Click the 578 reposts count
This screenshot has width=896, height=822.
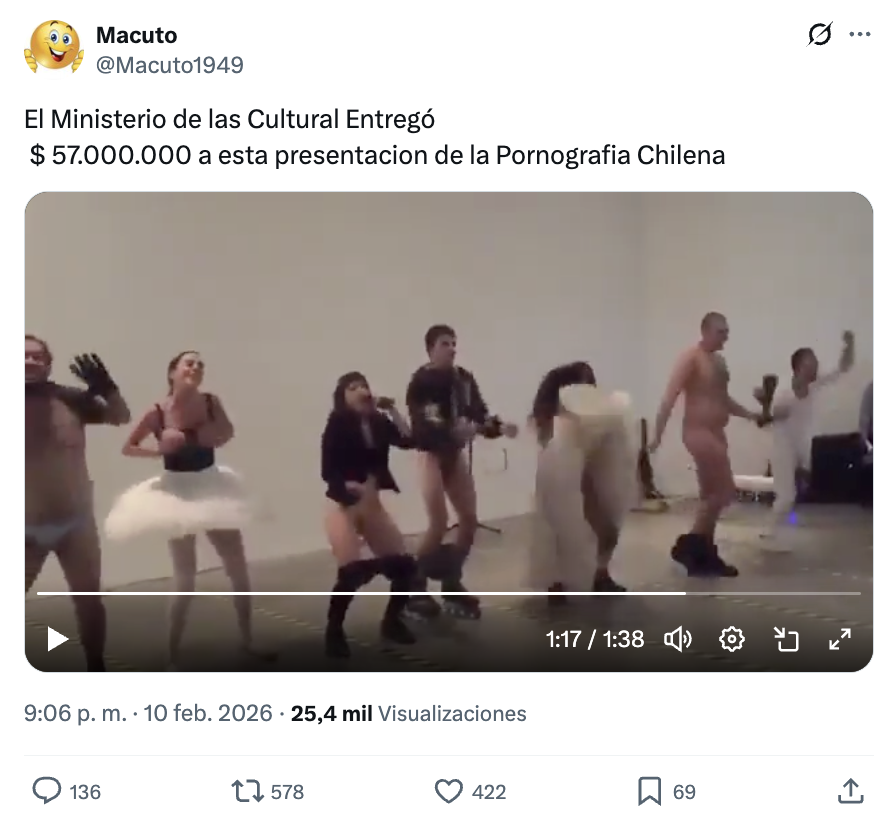coord(287,792)
